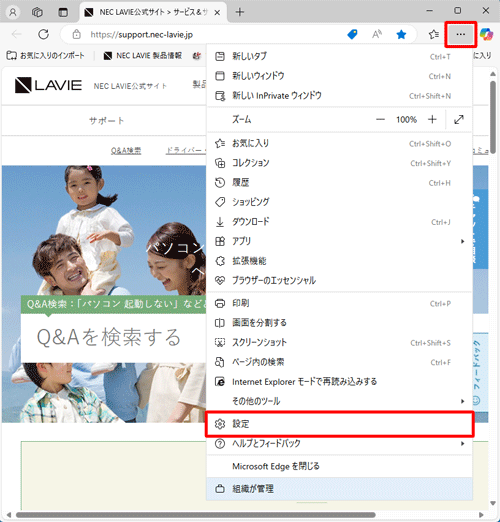Click the back arrow button

tap(16, 34)
